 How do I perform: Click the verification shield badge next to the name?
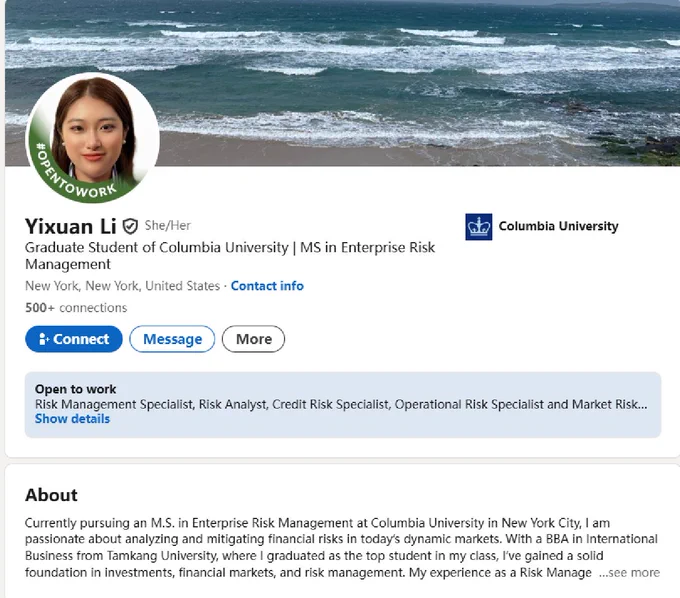point(130,226)
